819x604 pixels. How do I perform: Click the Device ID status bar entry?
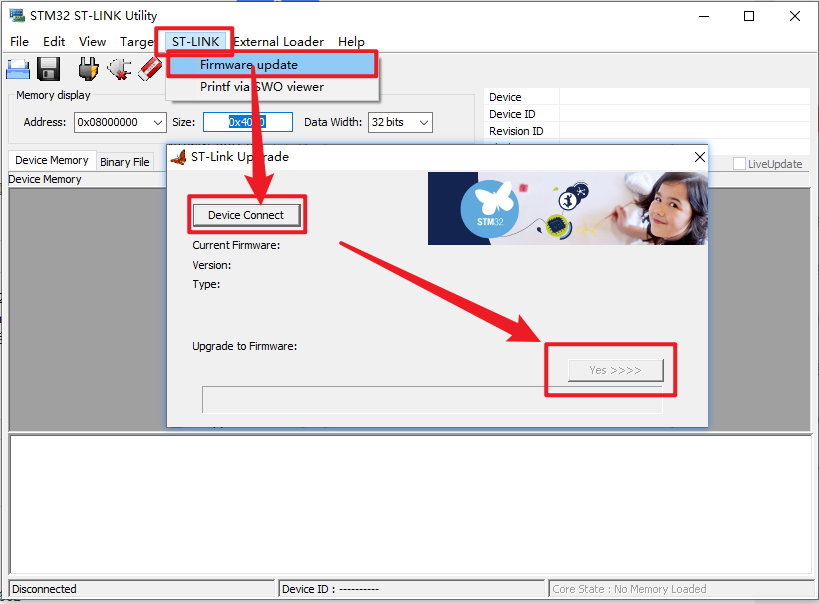411,589
